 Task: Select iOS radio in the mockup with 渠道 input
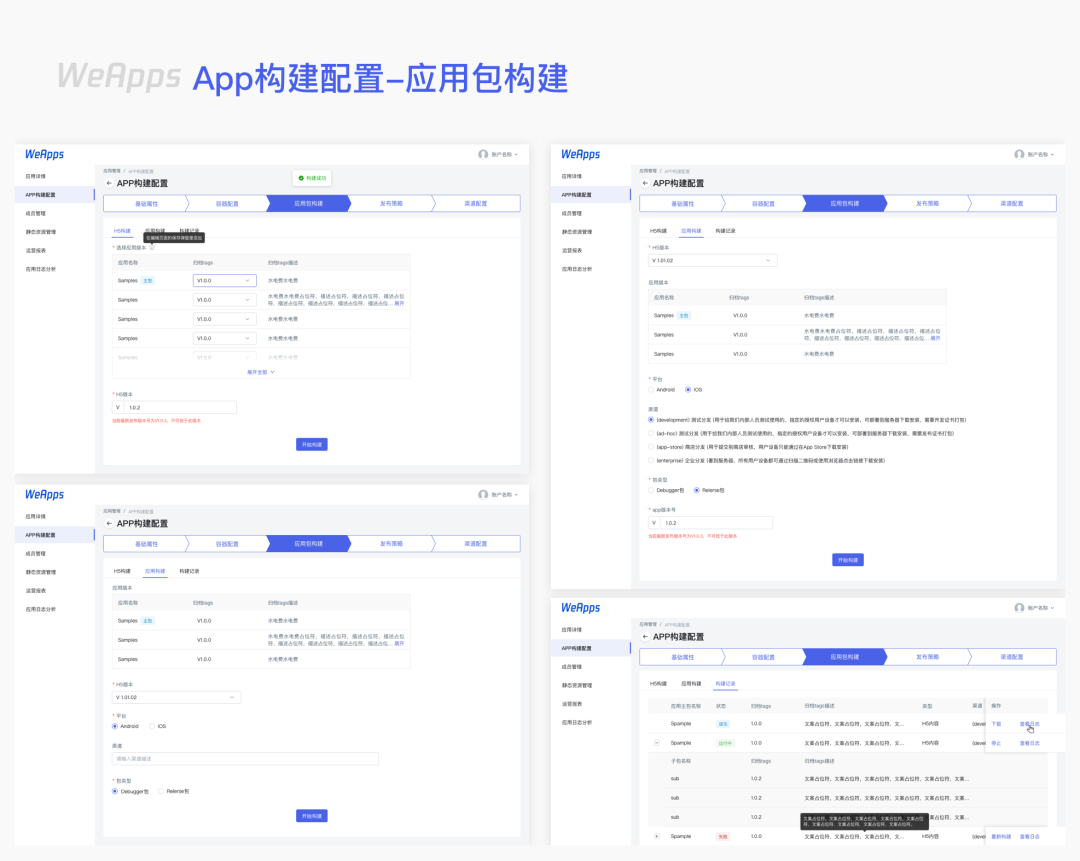[152, 726]
